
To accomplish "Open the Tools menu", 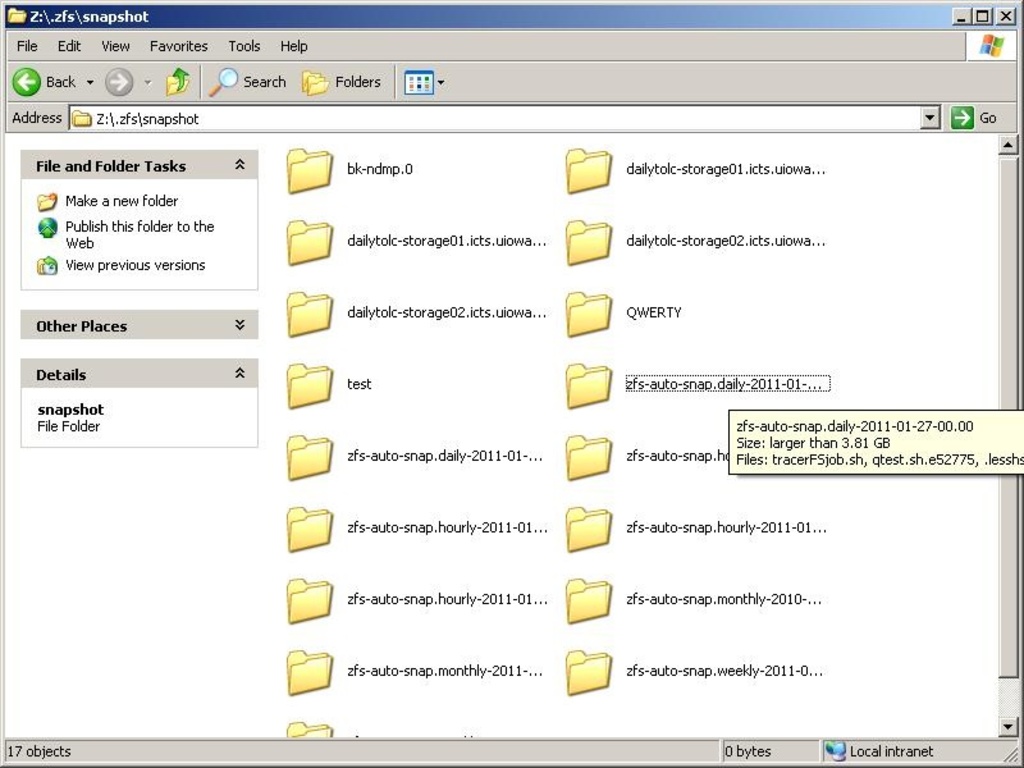I will 244,46.
